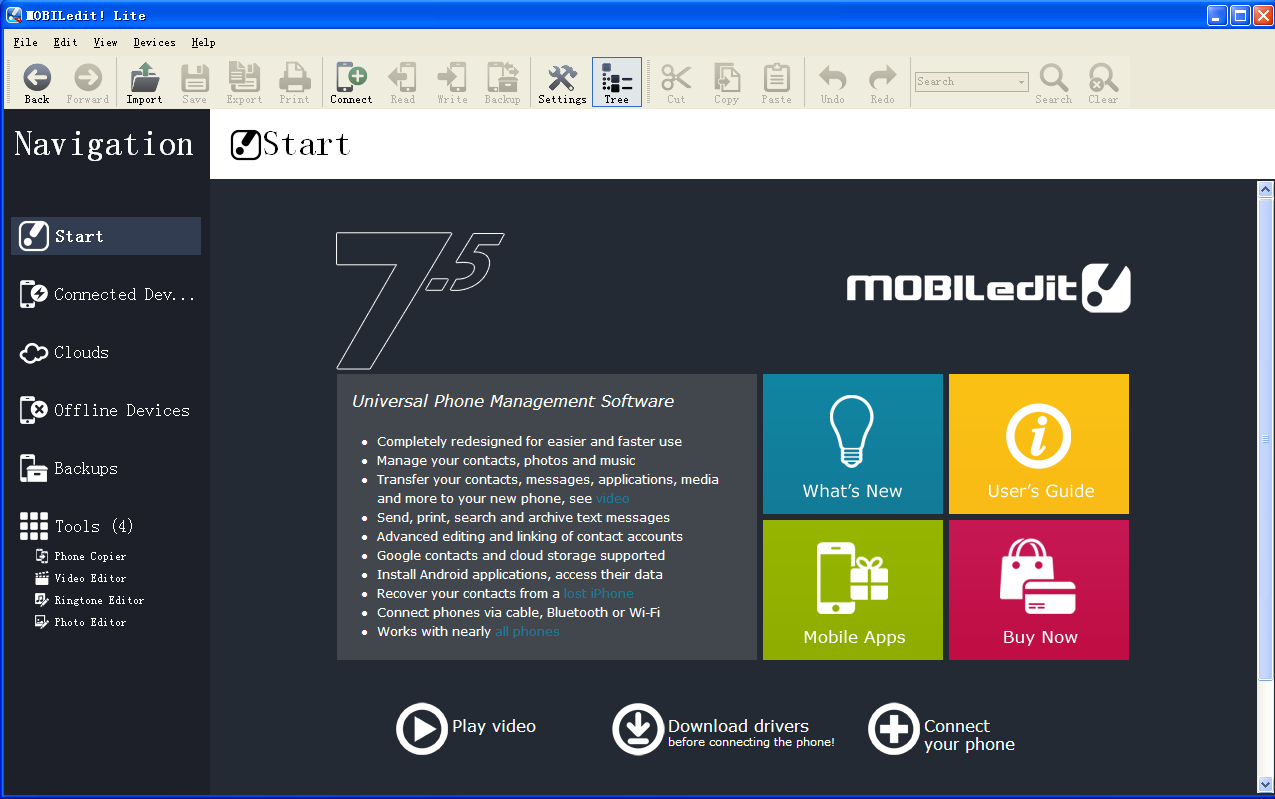This screenshot has height=799, width=1275.
Task: Click the scrollbar up arrow
Action: (1265, 189)
